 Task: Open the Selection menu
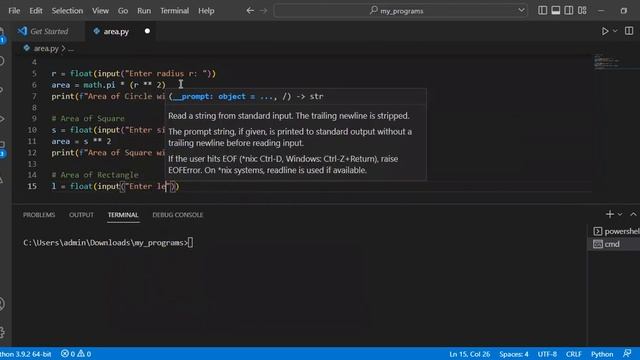67,11
